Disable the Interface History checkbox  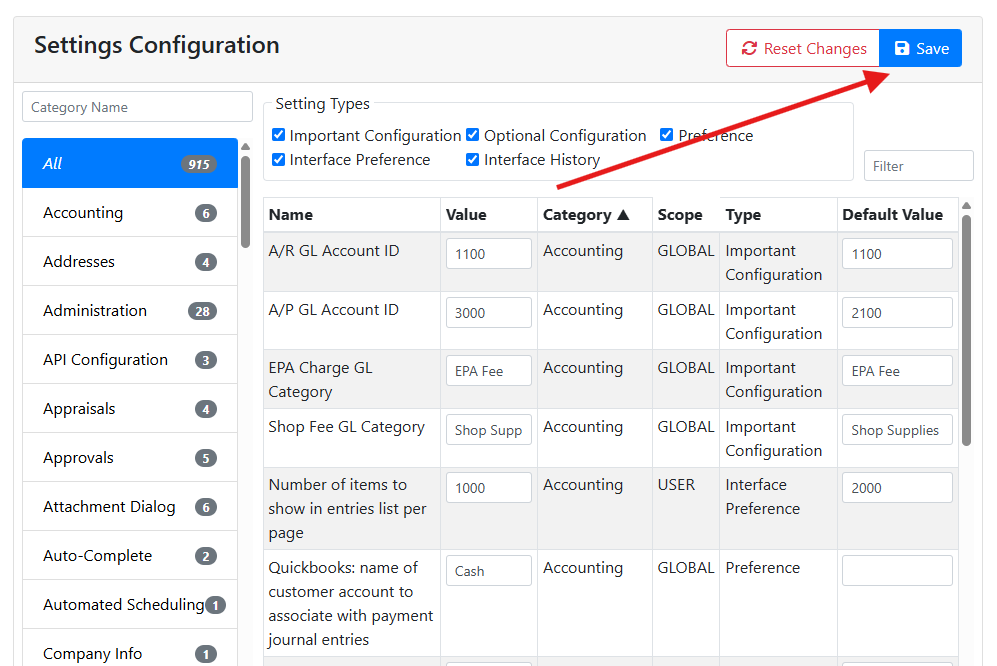[474, 159]
